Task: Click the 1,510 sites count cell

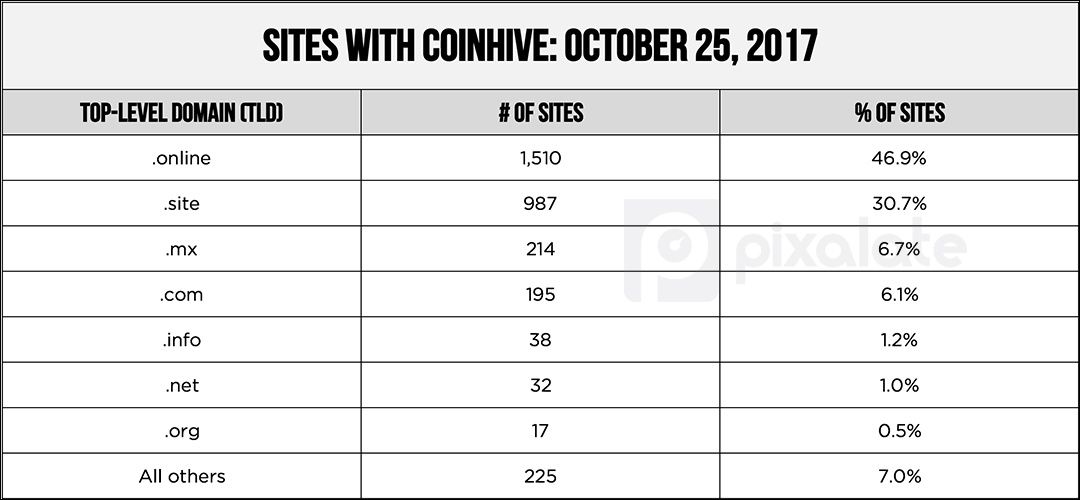Action: (541, 158)
